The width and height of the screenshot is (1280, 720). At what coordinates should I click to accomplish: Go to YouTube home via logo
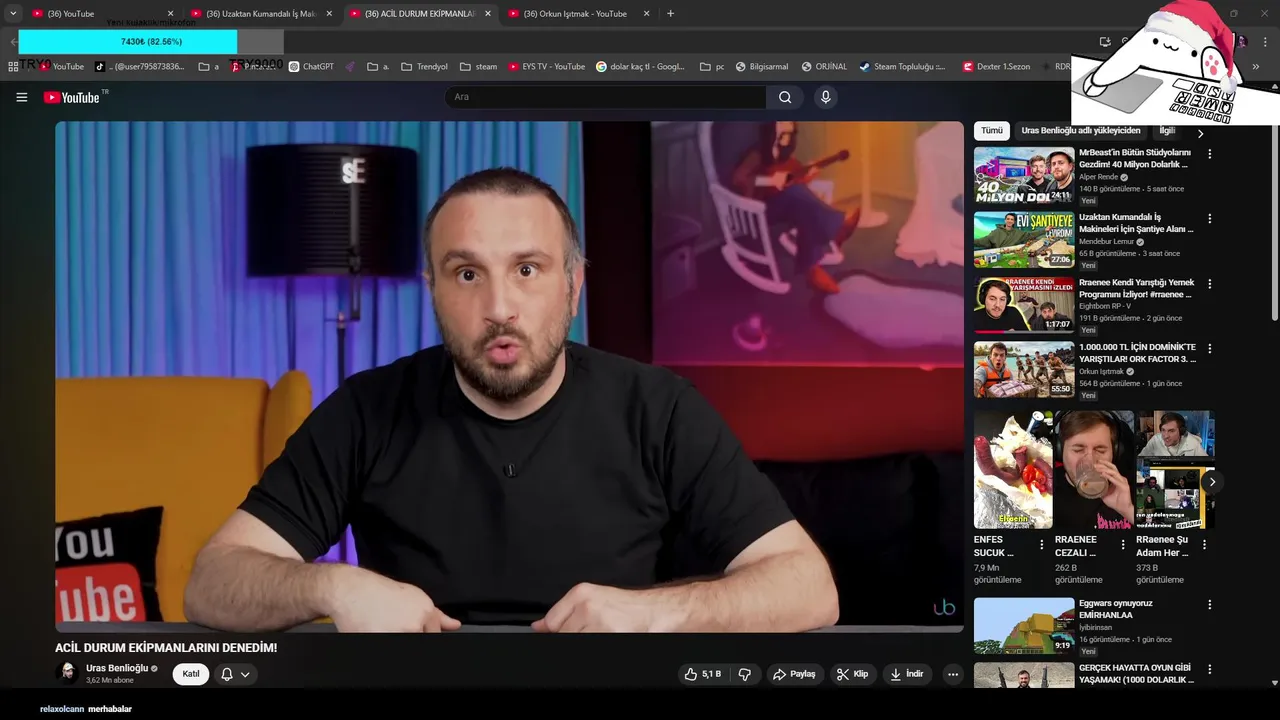click(x=72, y=97)
